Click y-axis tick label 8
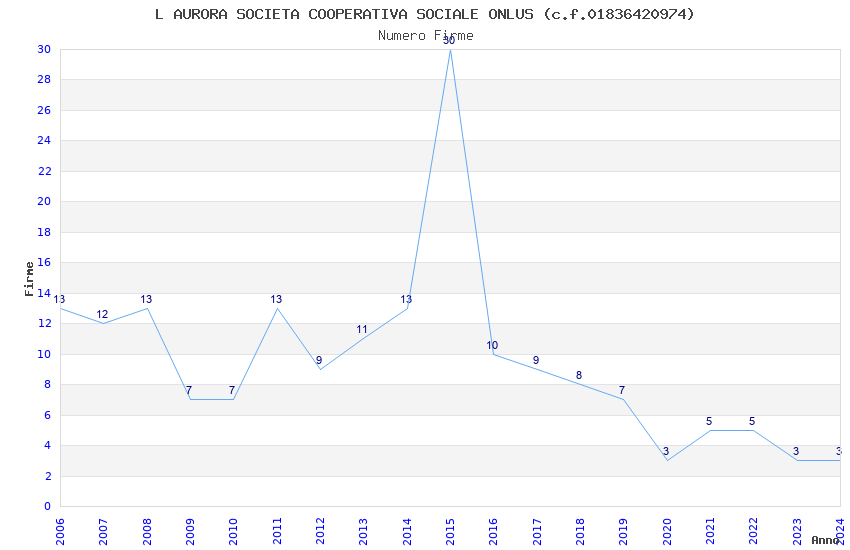 tap(47, 385)
